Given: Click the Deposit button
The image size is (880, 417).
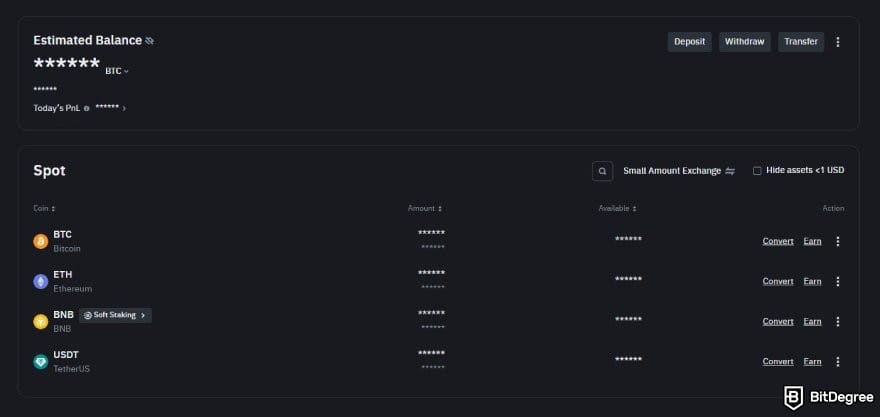Looking at the screenshot, I should (689, 42).
